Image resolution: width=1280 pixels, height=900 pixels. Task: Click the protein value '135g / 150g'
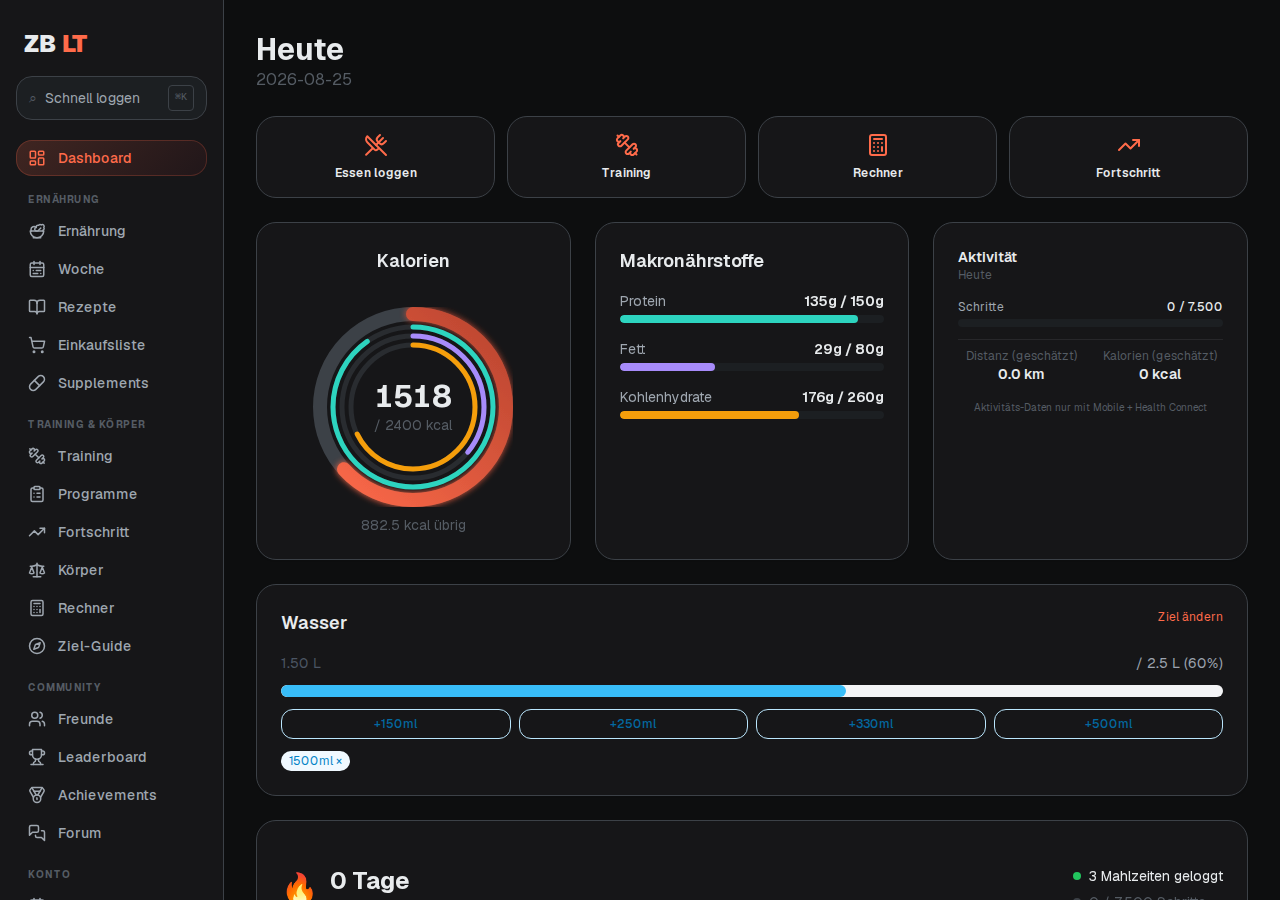click(844, 301)
